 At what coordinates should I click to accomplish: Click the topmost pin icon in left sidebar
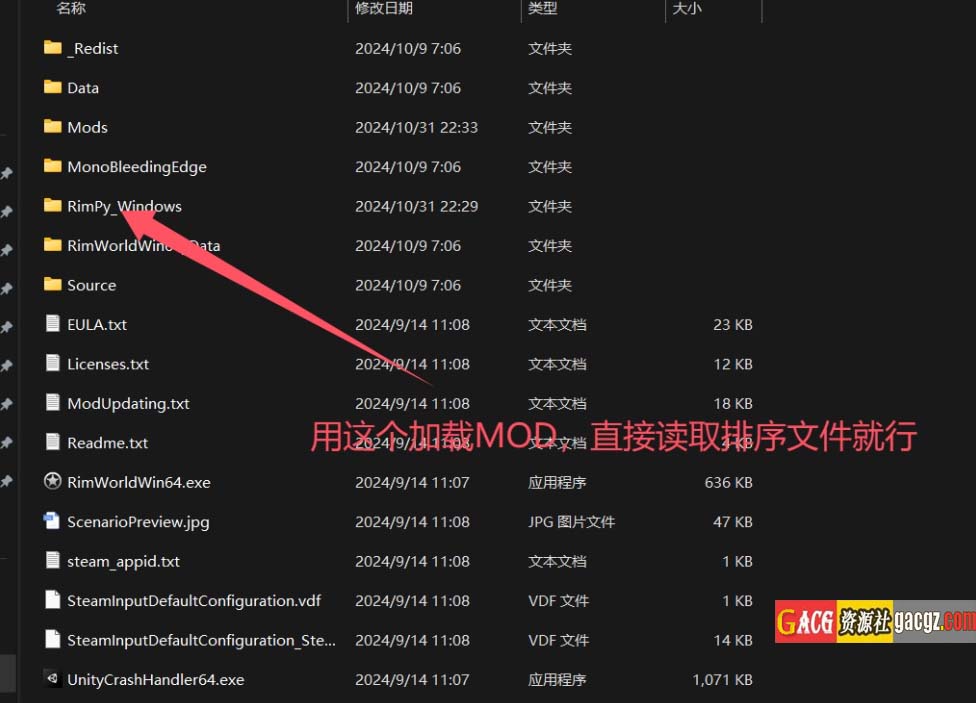tap(6, 173)
